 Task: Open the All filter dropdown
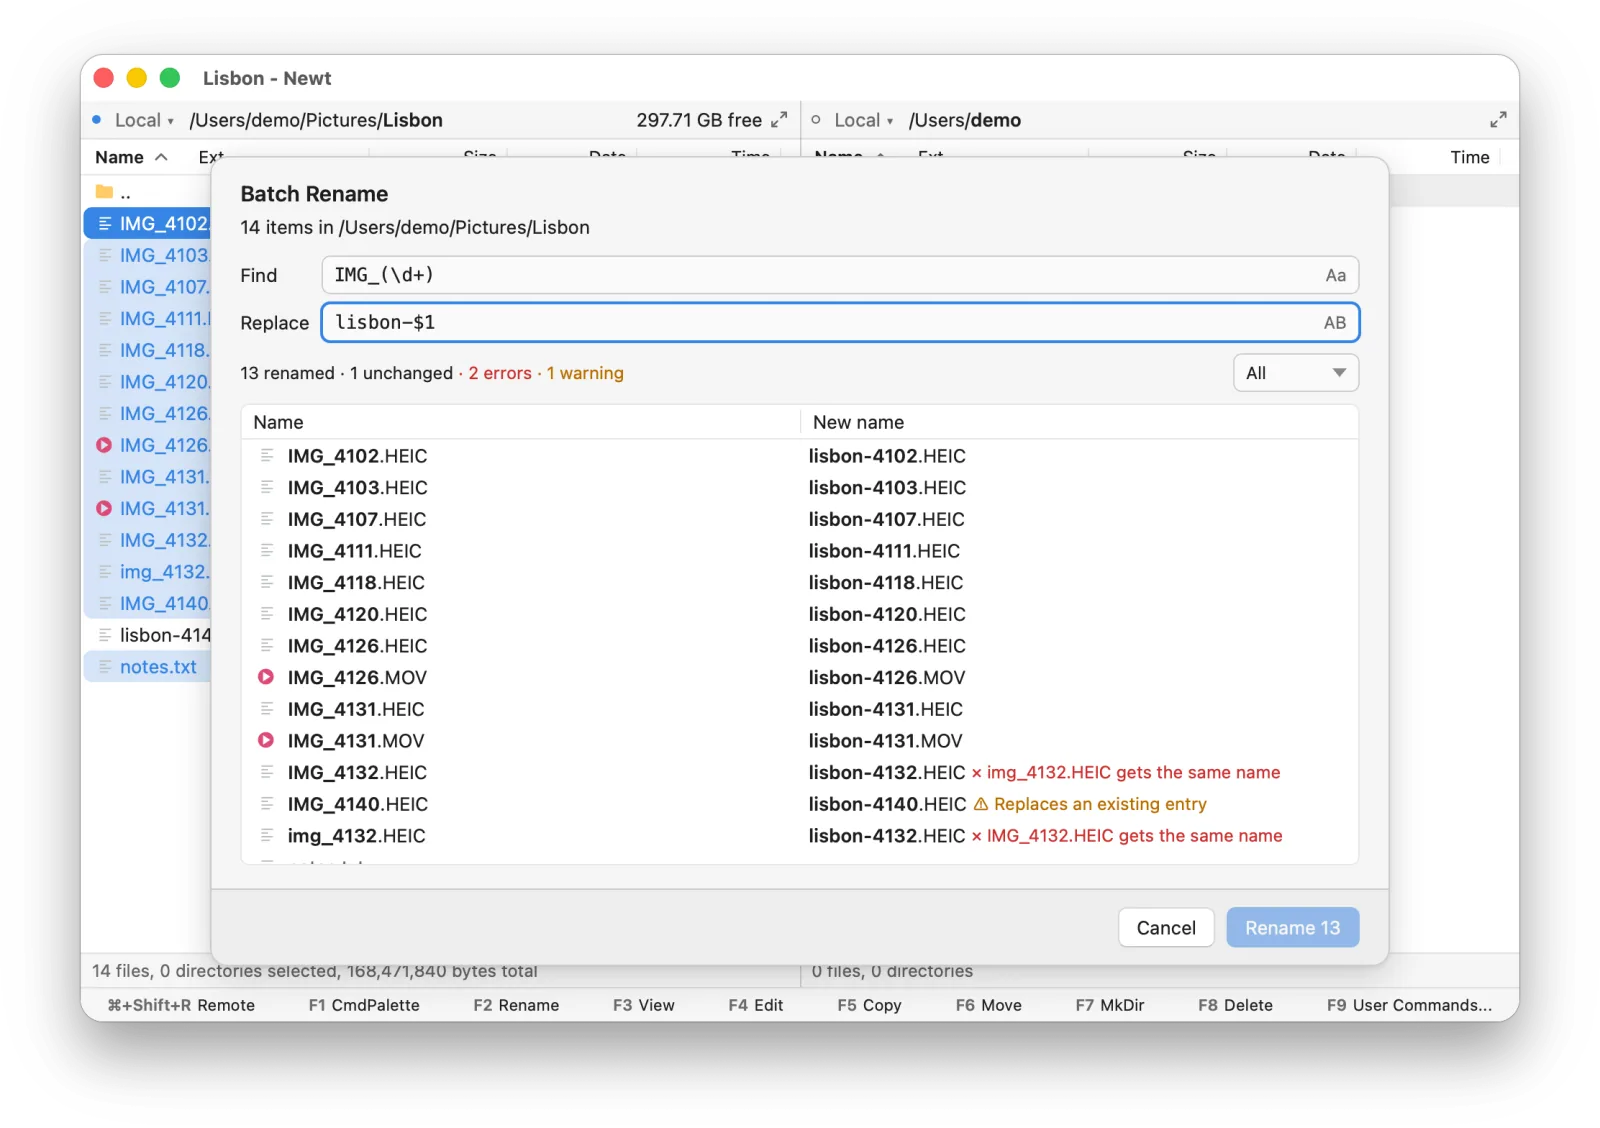point(1295,373)
